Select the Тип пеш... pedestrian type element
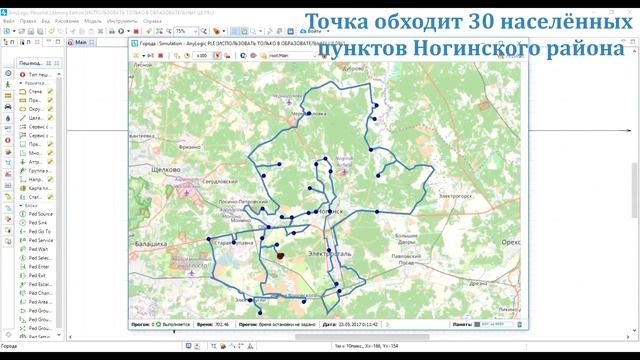Screen dimensions: 640x360 pyautogui.click(x=35, y=75)
